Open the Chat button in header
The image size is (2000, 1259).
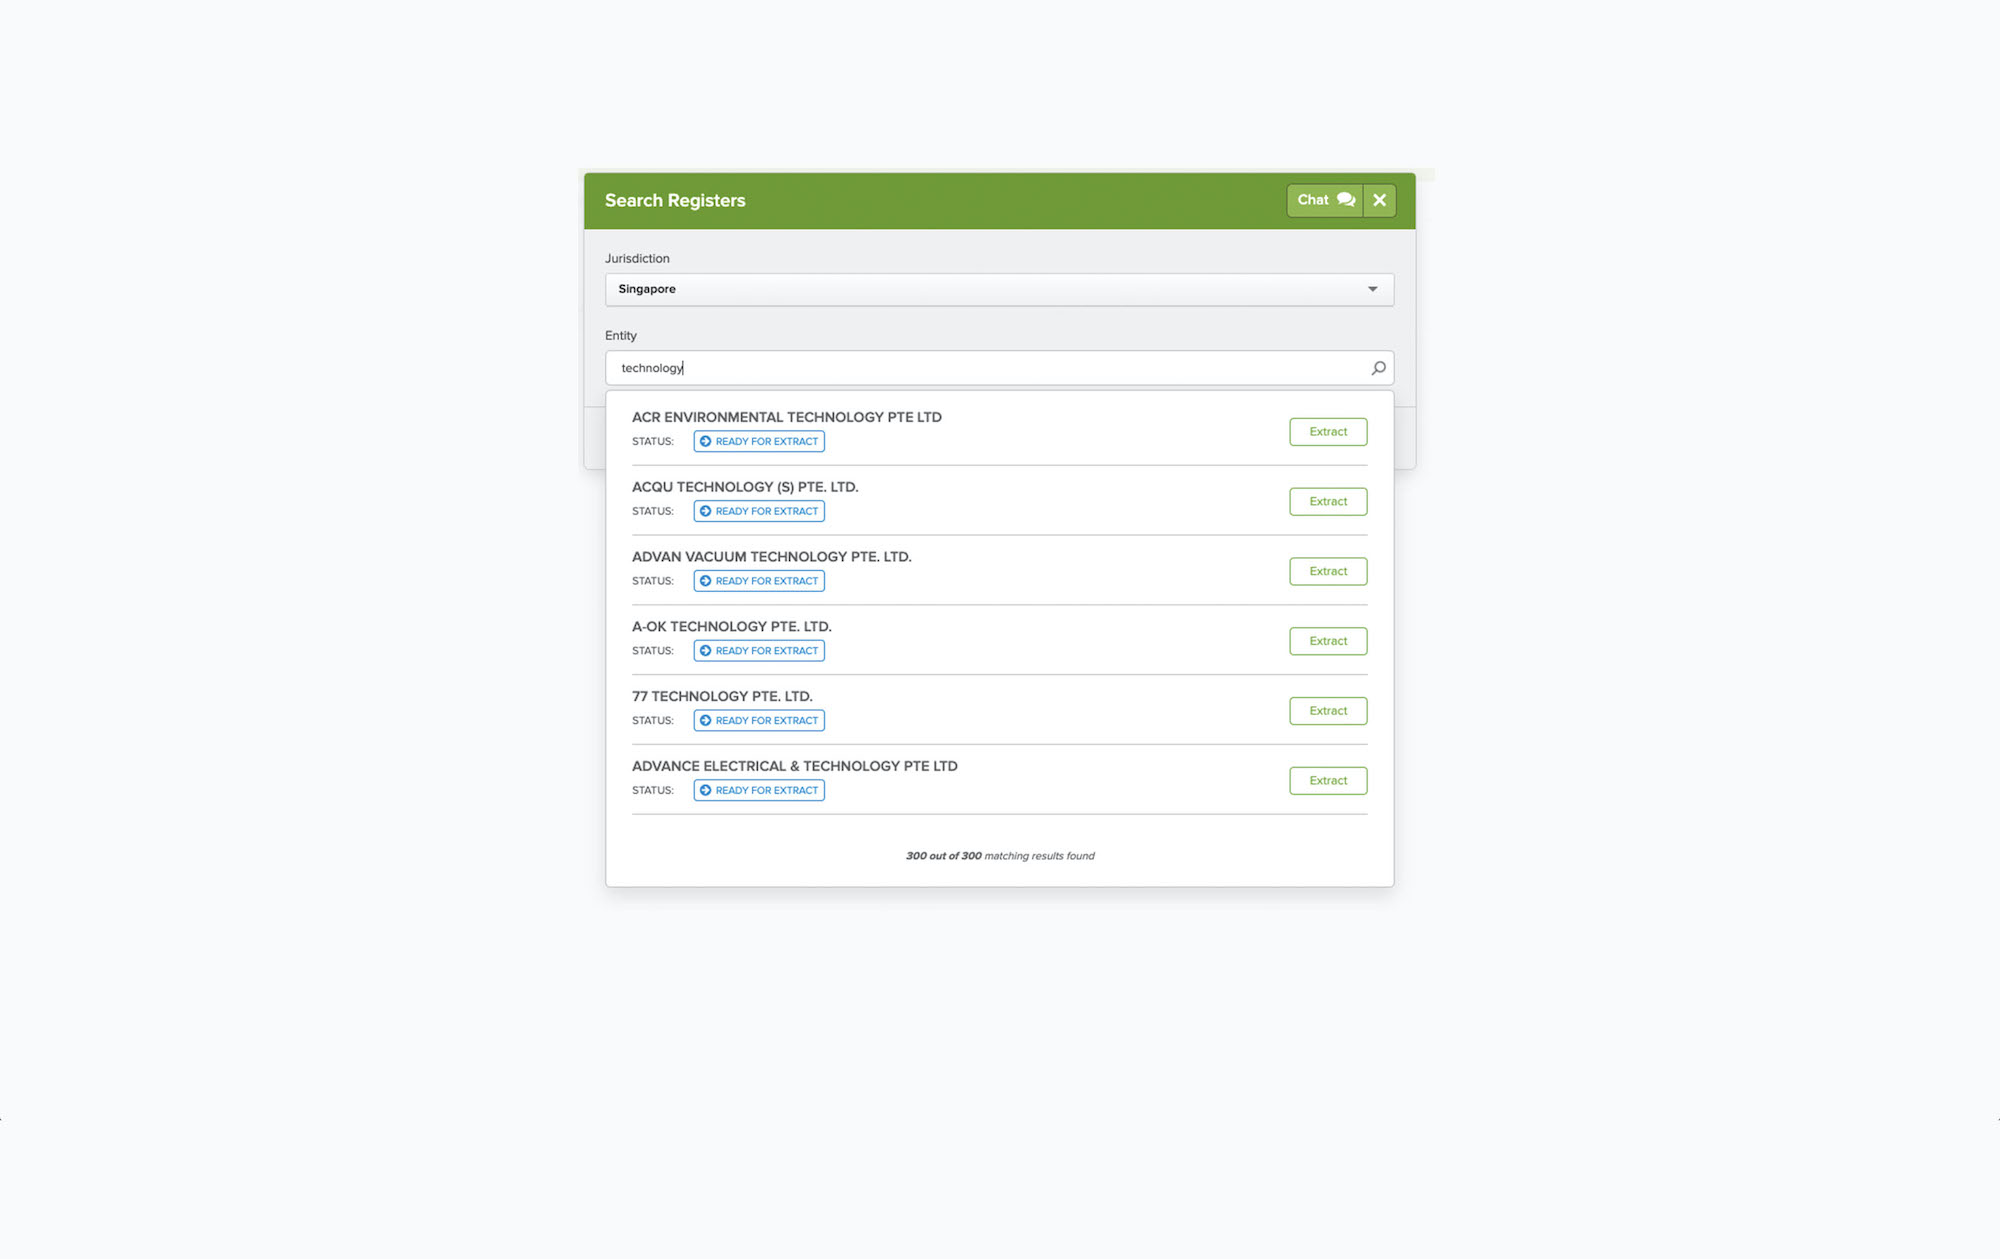1325,200
